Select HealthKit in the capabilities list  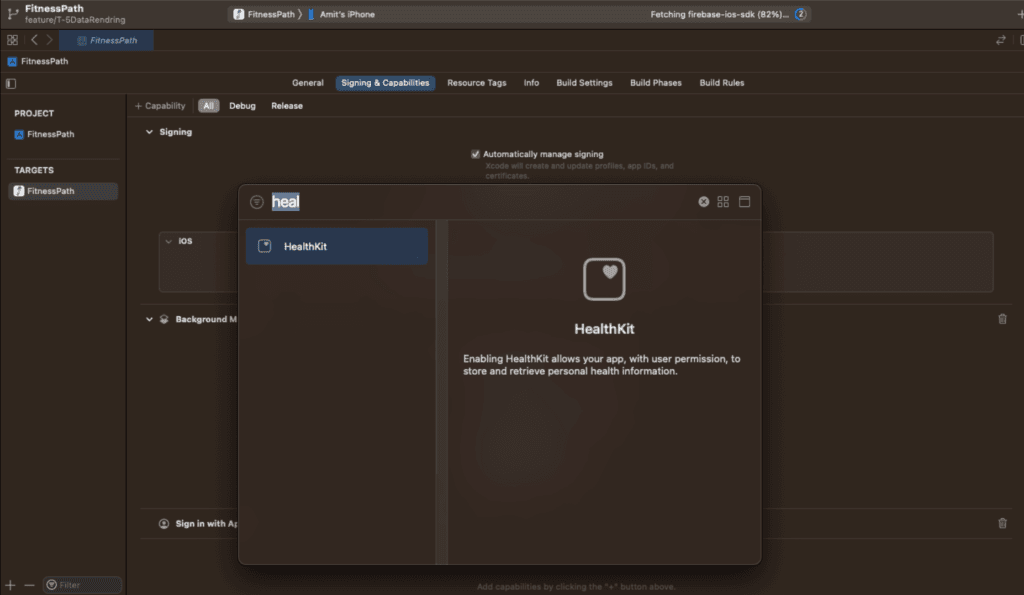336,246
